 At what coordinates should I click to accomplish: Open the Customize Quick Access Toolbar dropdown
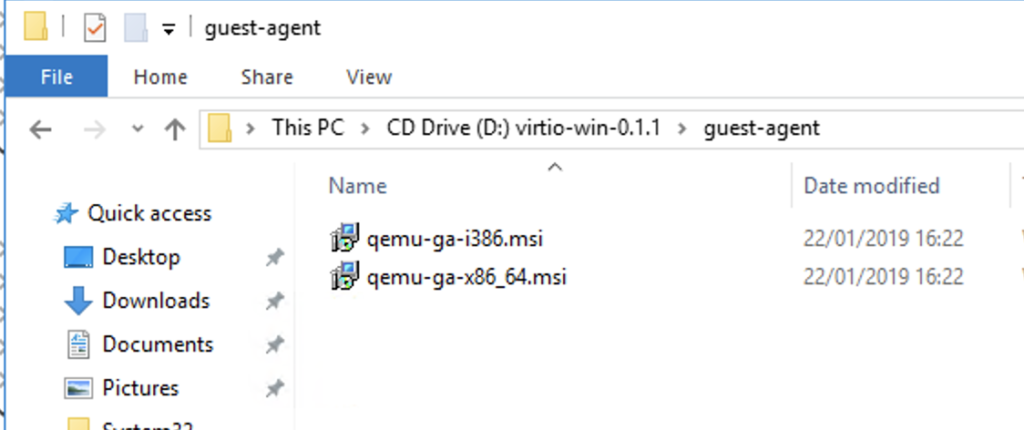tap(169, 29)
